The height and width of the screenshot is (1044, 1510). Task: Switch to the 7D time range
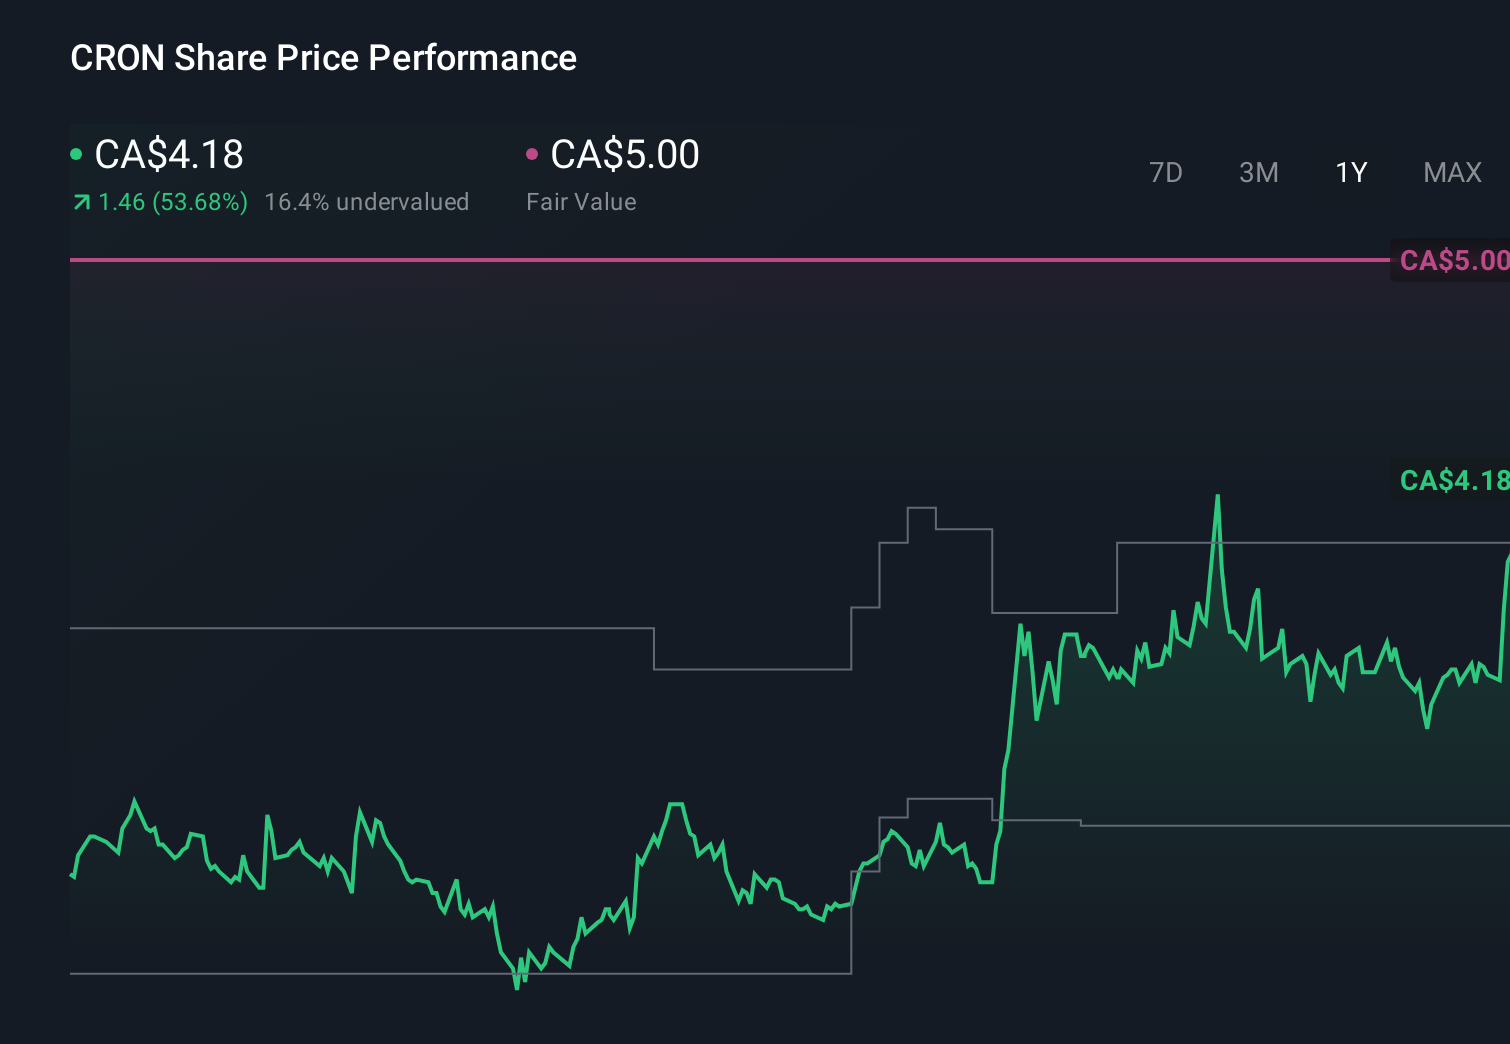point(1166,172)
